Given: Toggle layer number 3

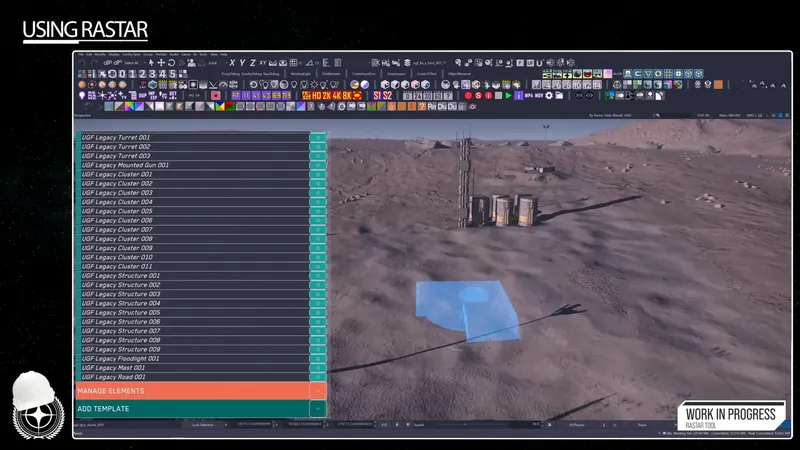Looking at the screenshot, I should click(x=152, y=74).
